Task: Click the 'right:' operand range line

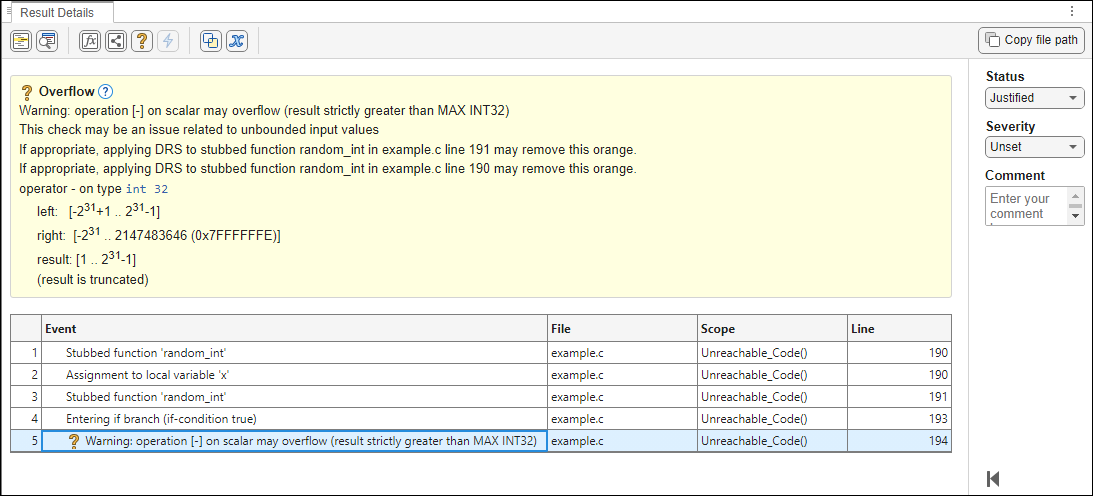Action: [159, 235]
